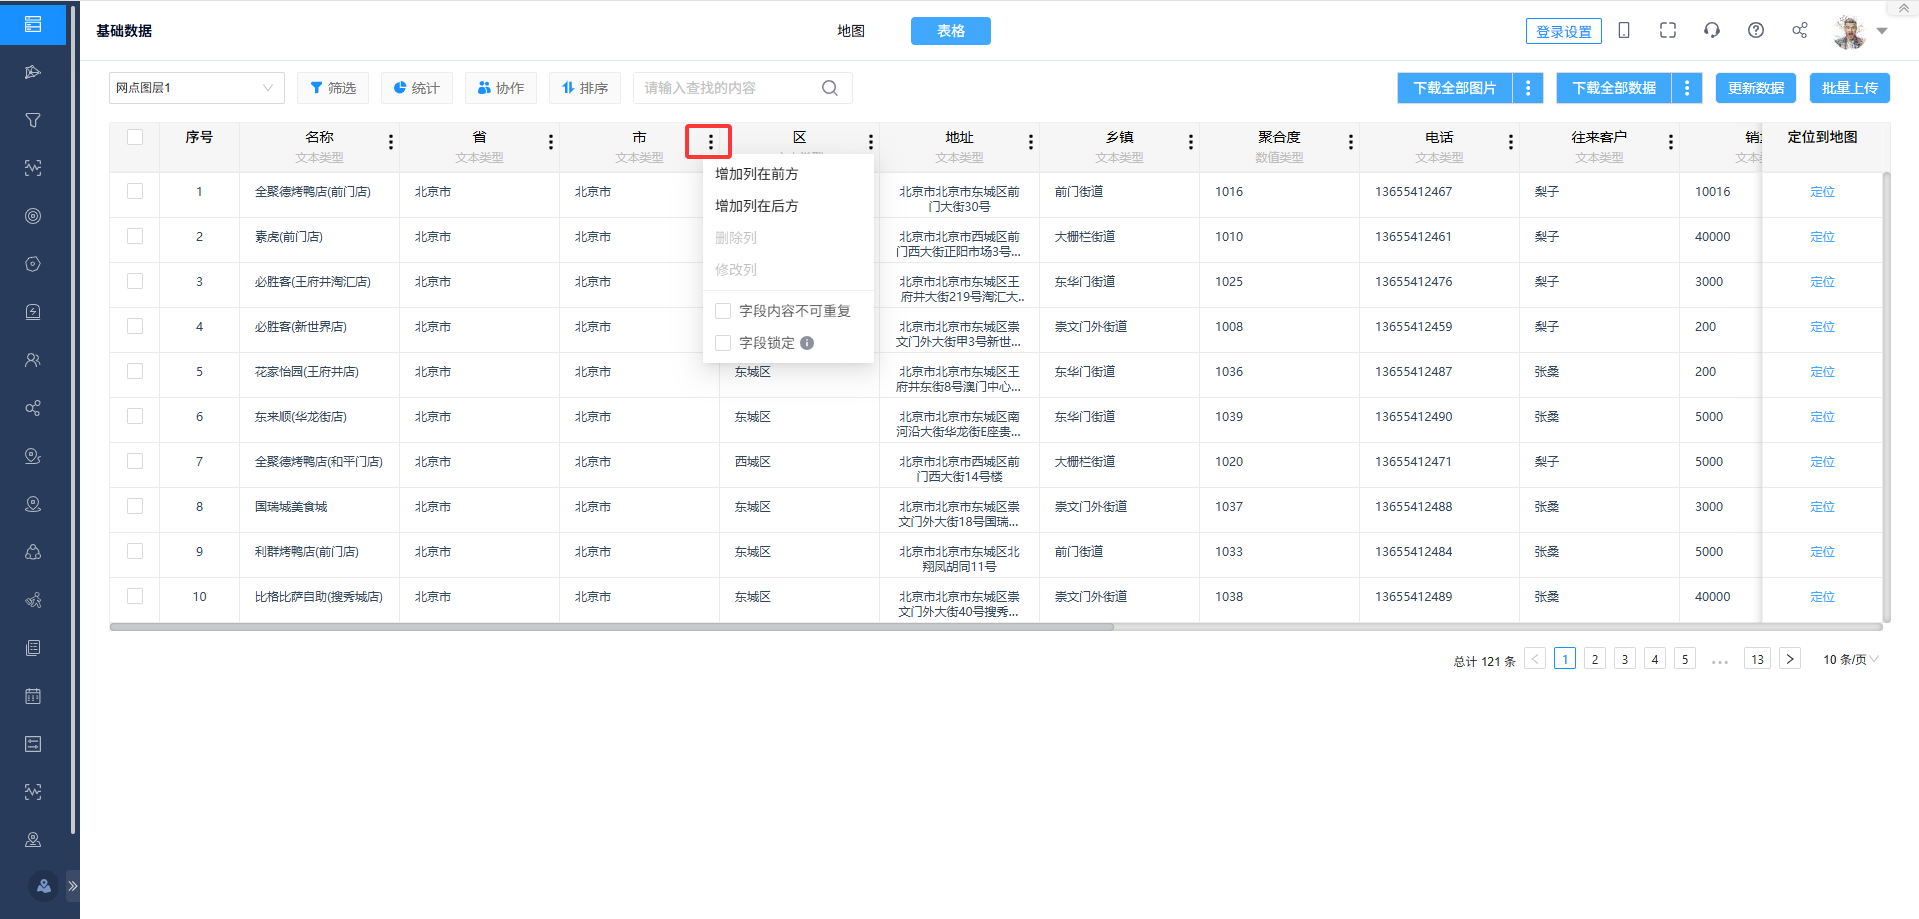Click the help question mark icon
This screenshot has width=1919, height=919.
coord(1755,31)
